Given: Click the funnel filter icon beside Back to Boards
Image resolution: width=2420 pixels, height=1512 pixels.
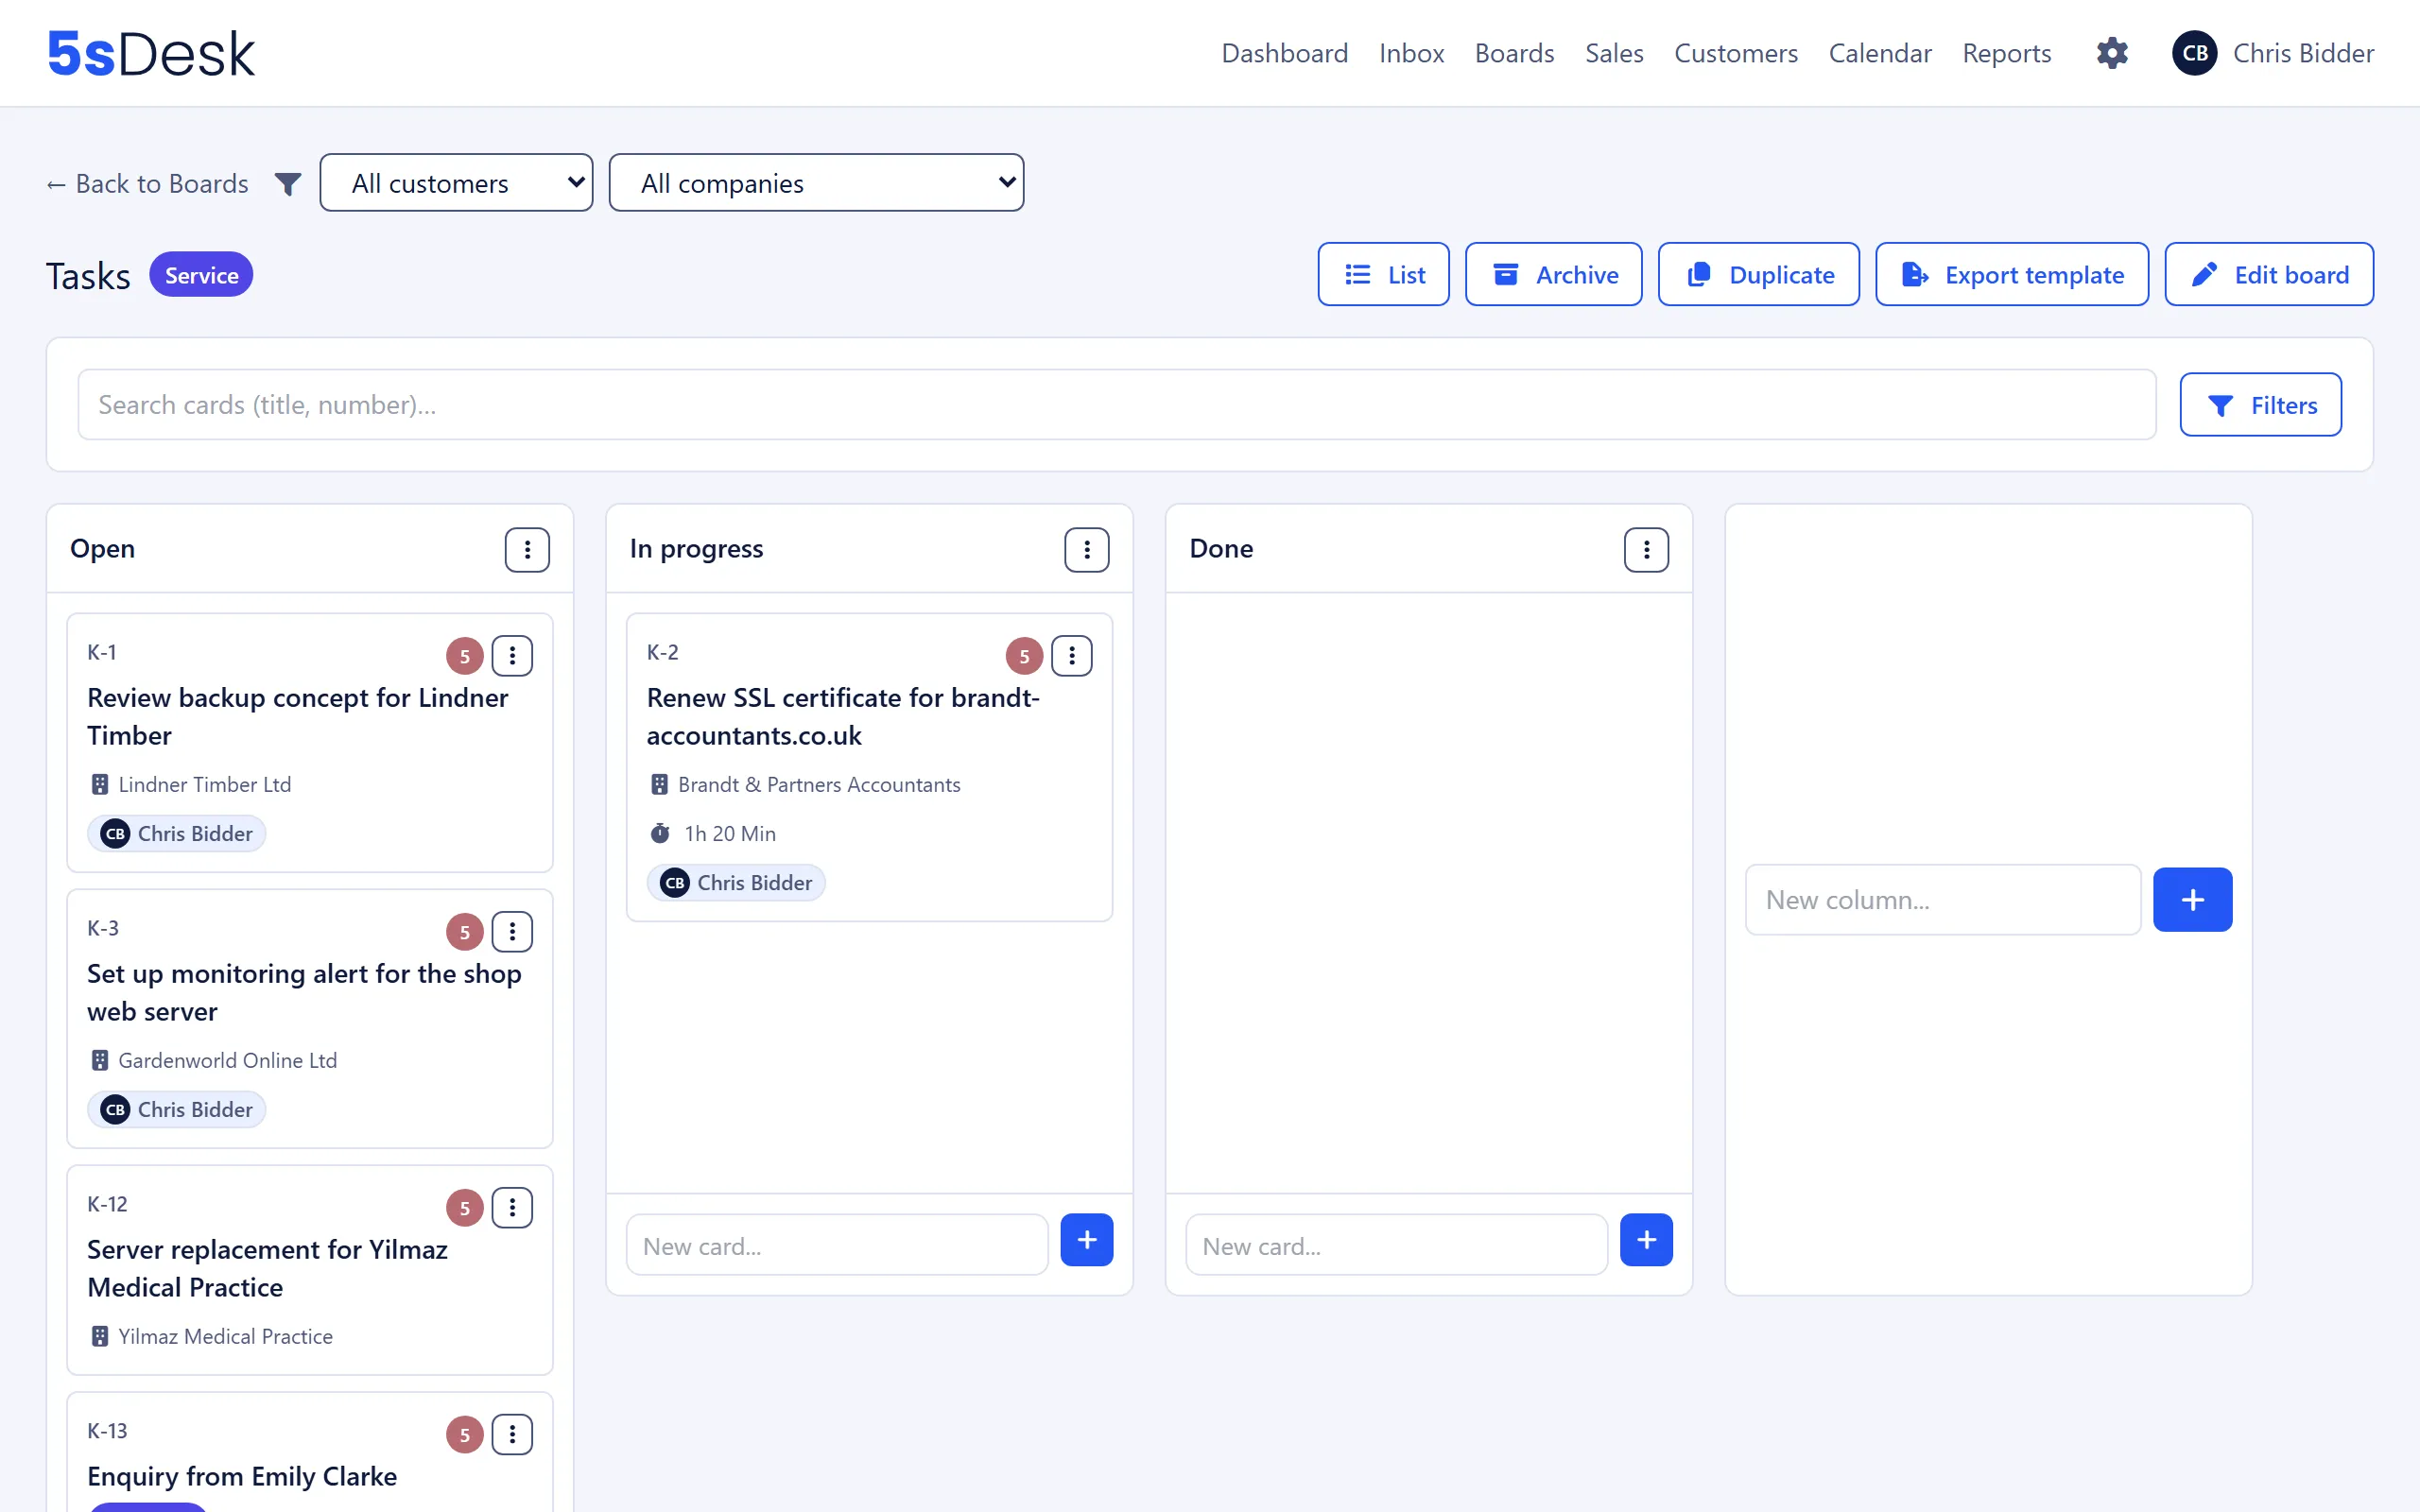Looking at the screenshot, I should click(x=288, y=184).
